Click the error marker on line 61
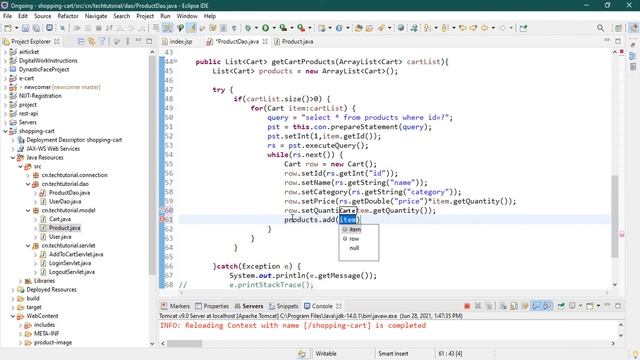640x360 pixels. pyautogui.click(x=162, y=220)
